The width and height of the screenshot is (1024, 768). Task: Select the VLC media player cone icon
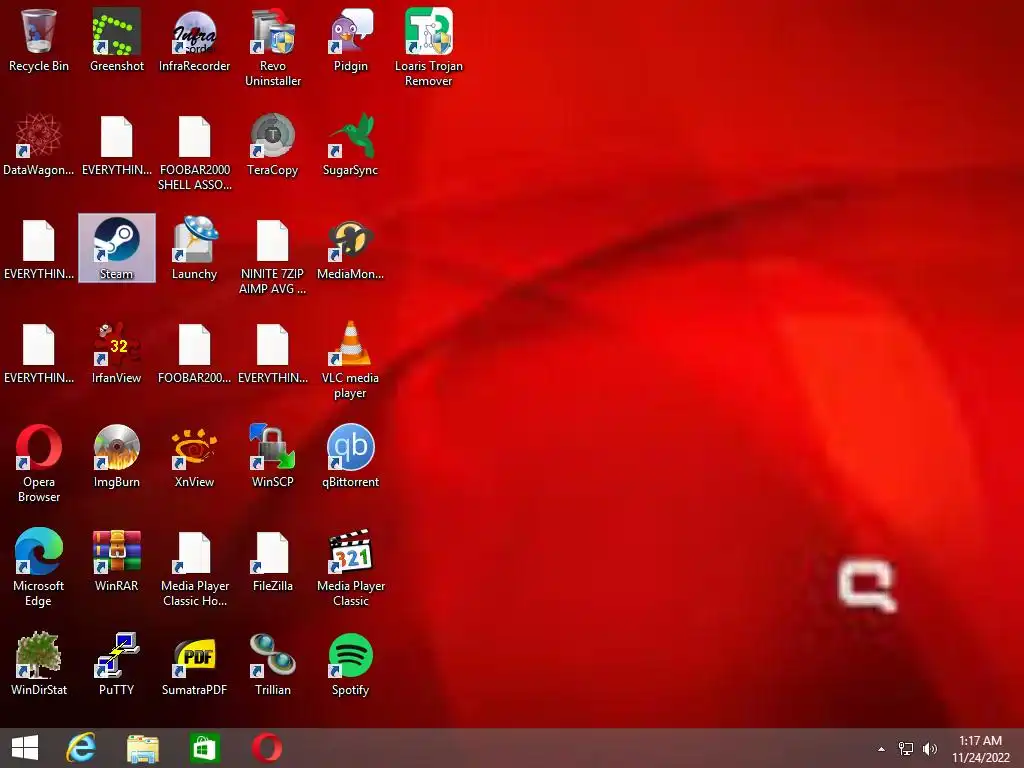350,359
